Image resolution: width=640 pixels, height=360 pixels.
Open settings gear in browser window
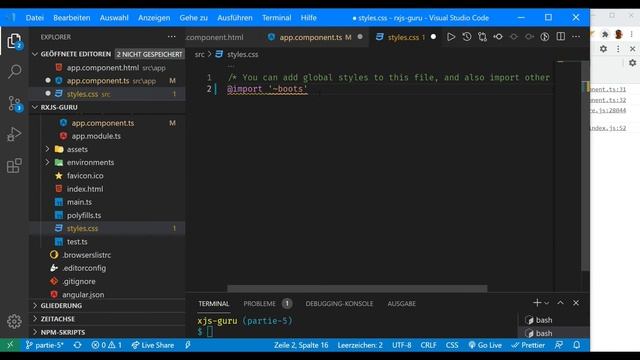[603, 49]
